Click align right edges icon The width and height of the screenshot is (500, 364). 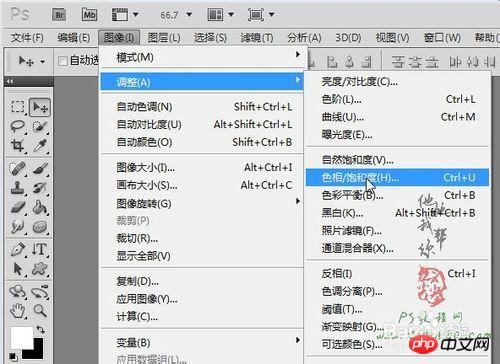366,62
